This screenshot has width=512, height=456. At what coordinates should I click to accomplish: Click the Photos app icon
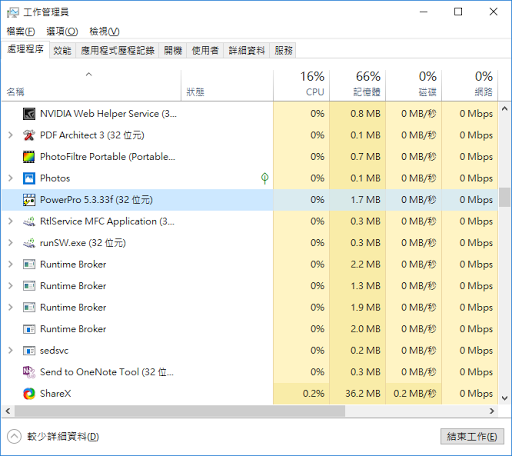[29, 178]
